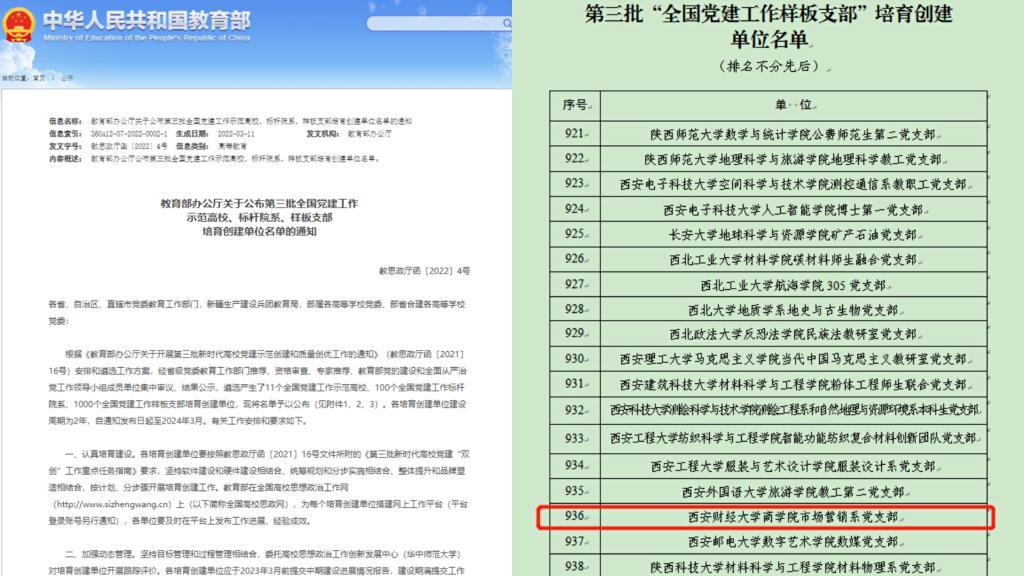Image resolution: width=1024 pixels, height=576 pixels.
Task: Select row 934 西安工程大学服装与艺术设计学院 unit
Action: (793, 466)
